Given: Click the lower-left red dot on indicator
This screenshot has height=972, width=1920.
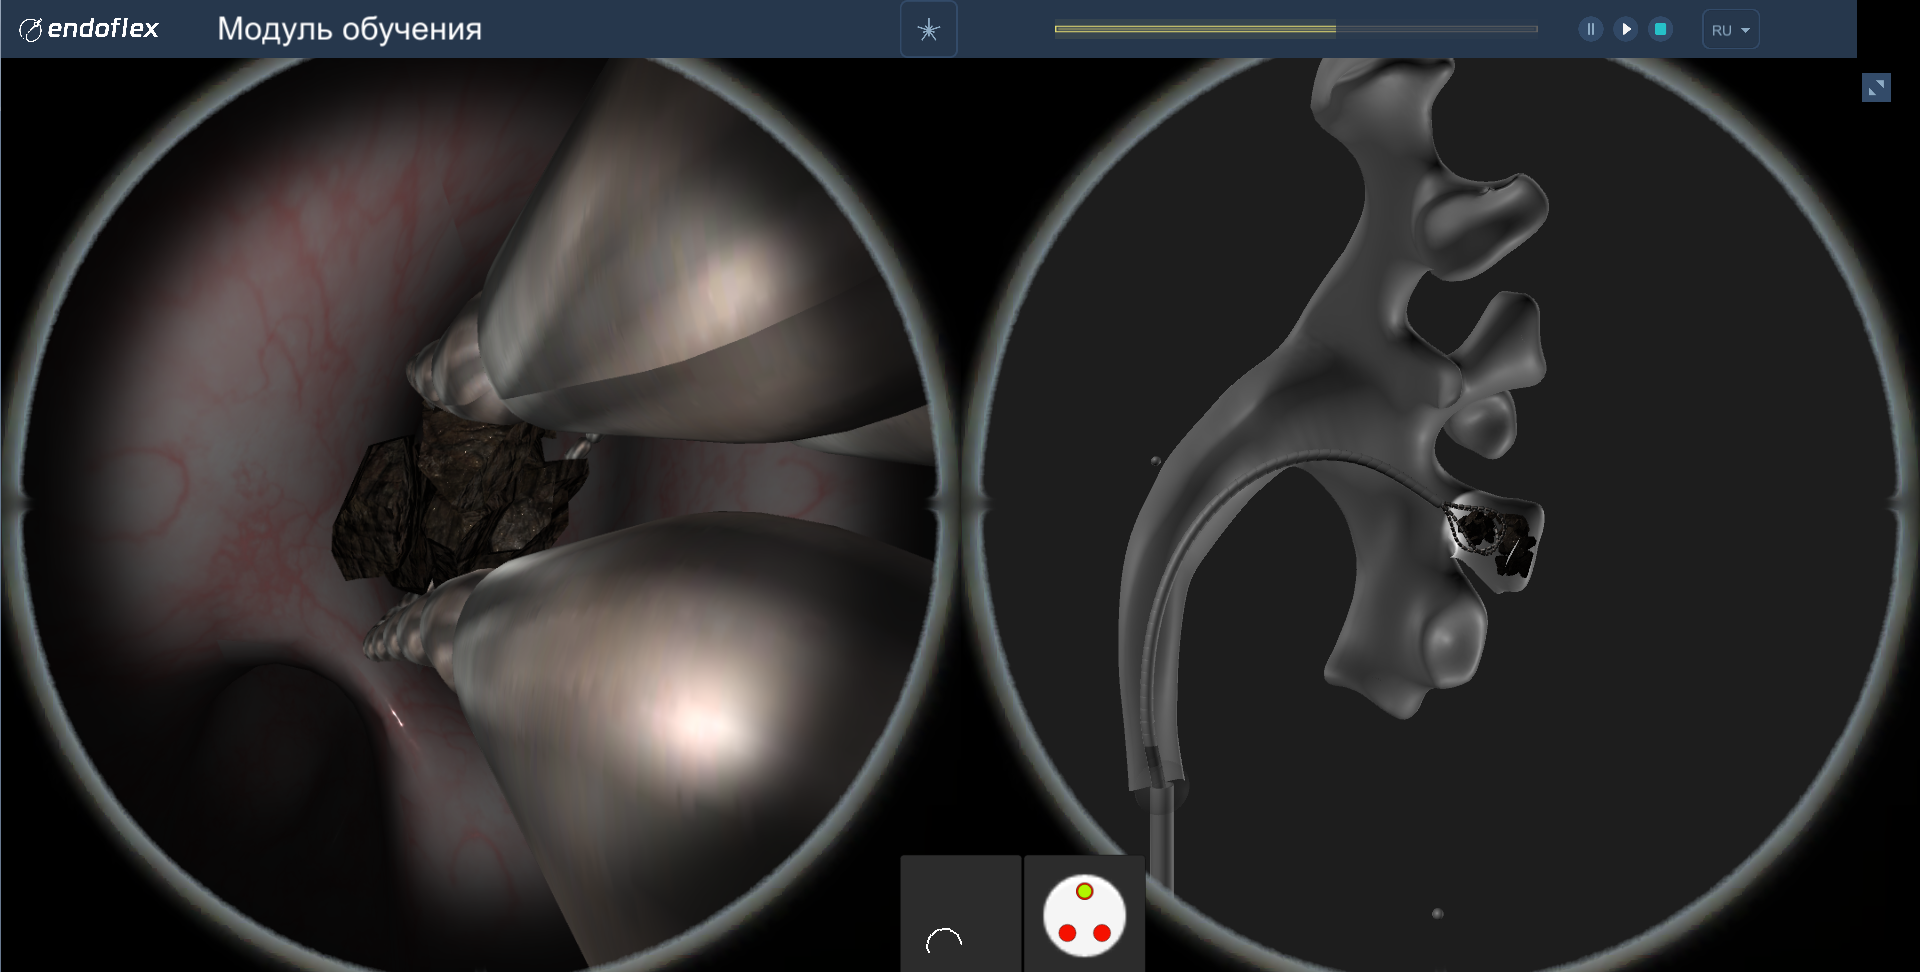Looking at the screenshot, I should tap(1067, 933).
